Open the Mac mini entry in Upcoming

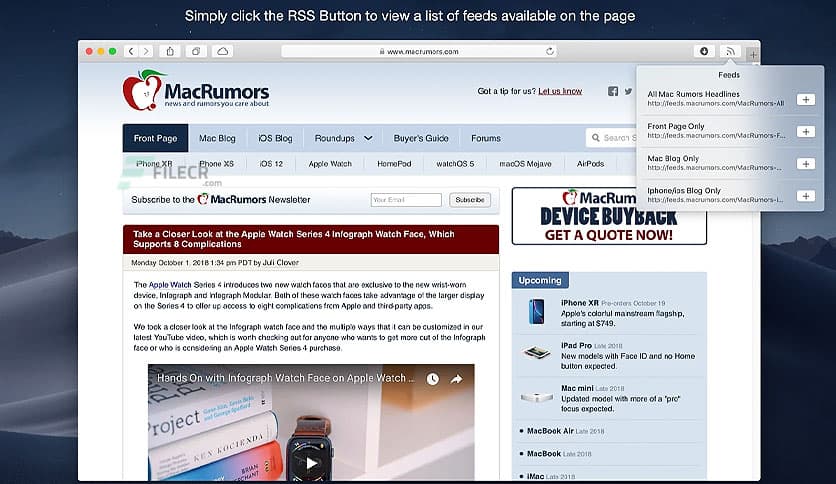[x=577, y=388]
